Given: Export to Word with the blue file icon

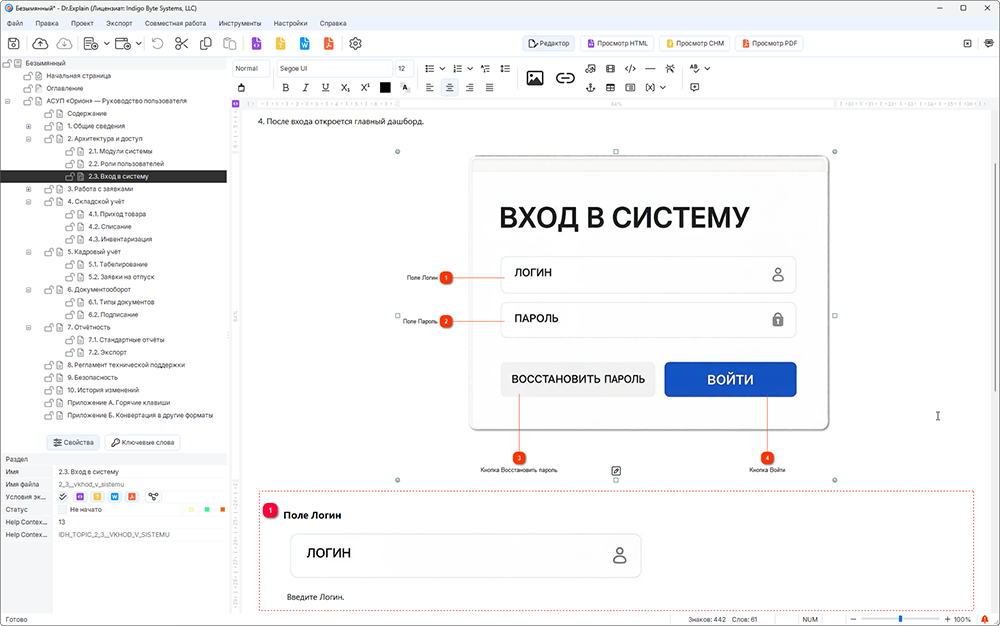Looking at the screenshot, I should (304, 43).
